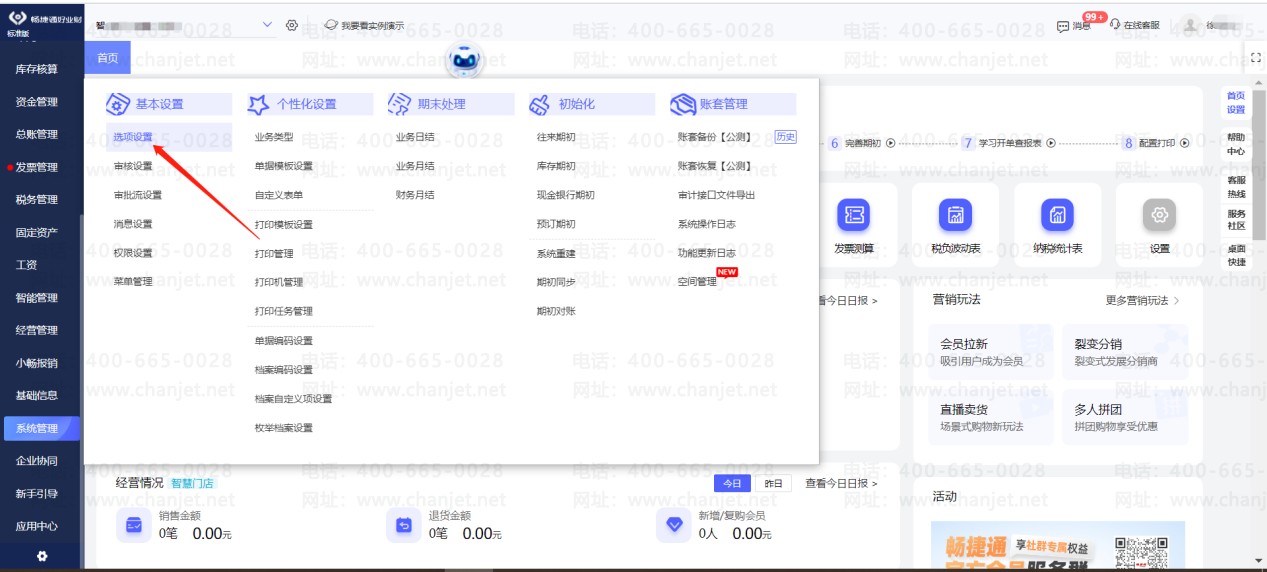Click the cloud icon of 我要看实例演示
Image resolution: width=1267 pixels, height=572 pixels.
[331, 25]
